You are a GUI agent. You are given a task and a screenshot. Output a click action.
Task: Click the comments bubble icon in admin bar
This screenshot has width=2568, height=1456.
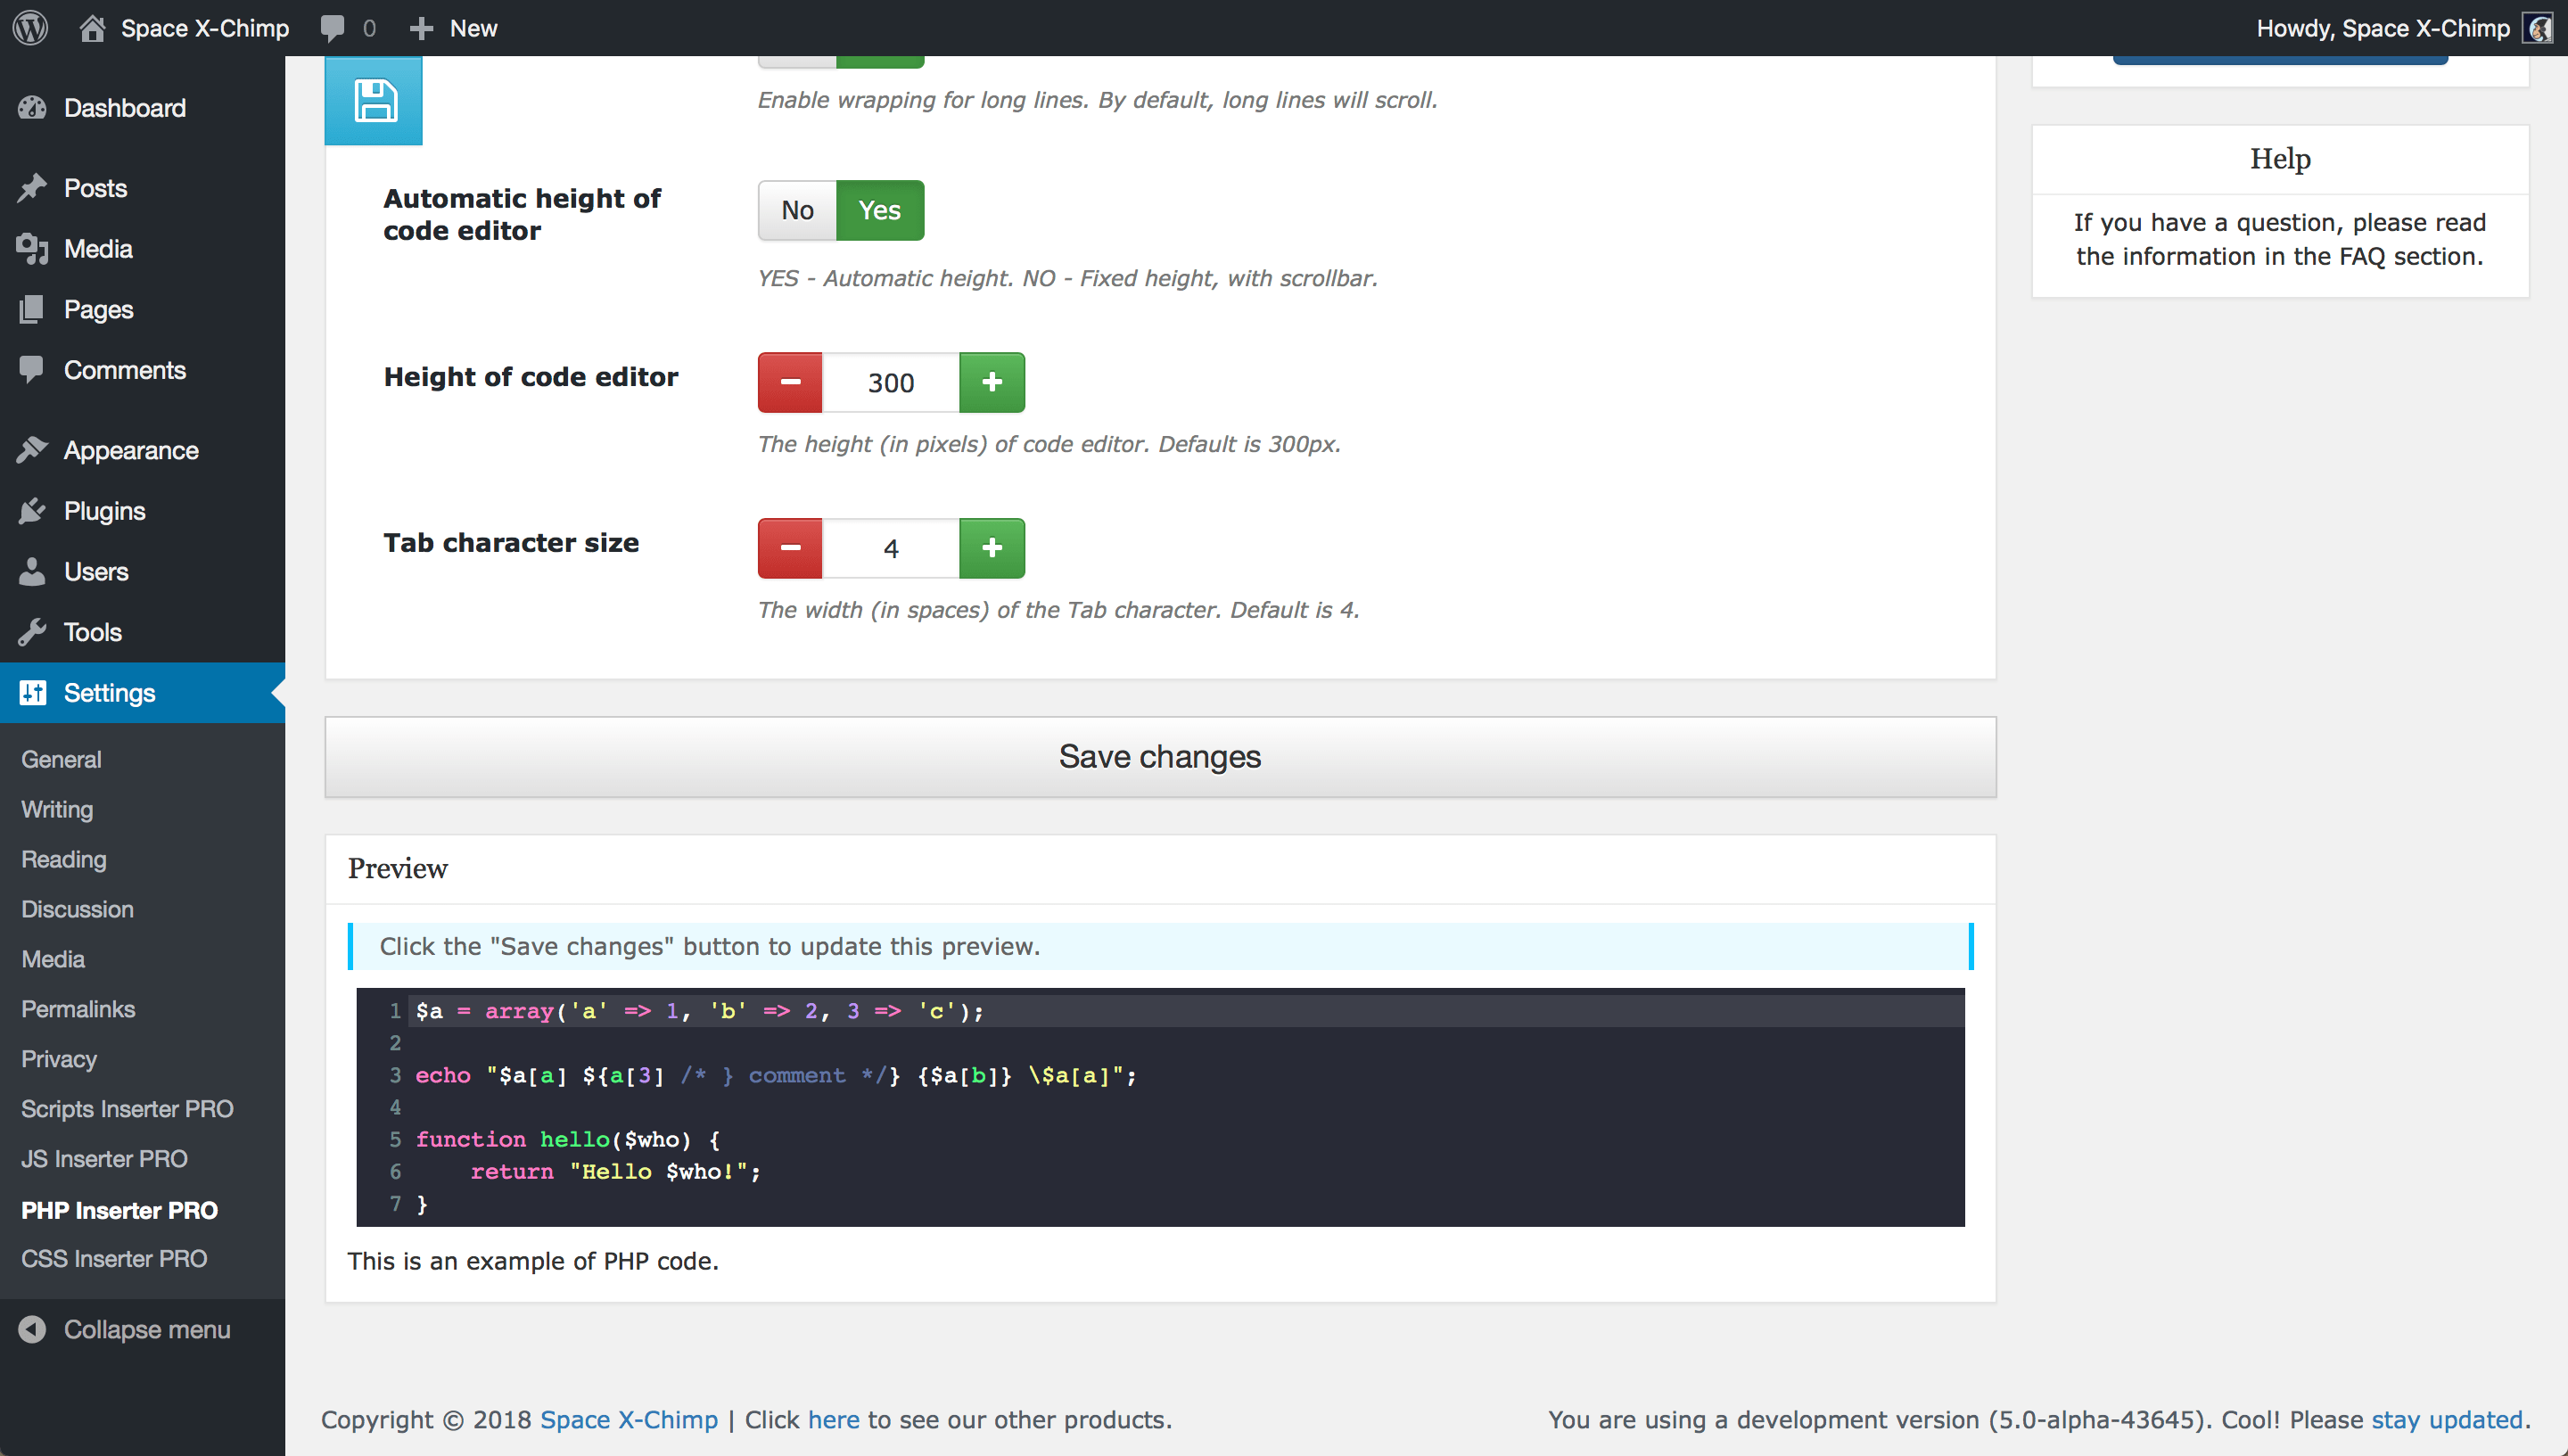(x=332, y=27)
